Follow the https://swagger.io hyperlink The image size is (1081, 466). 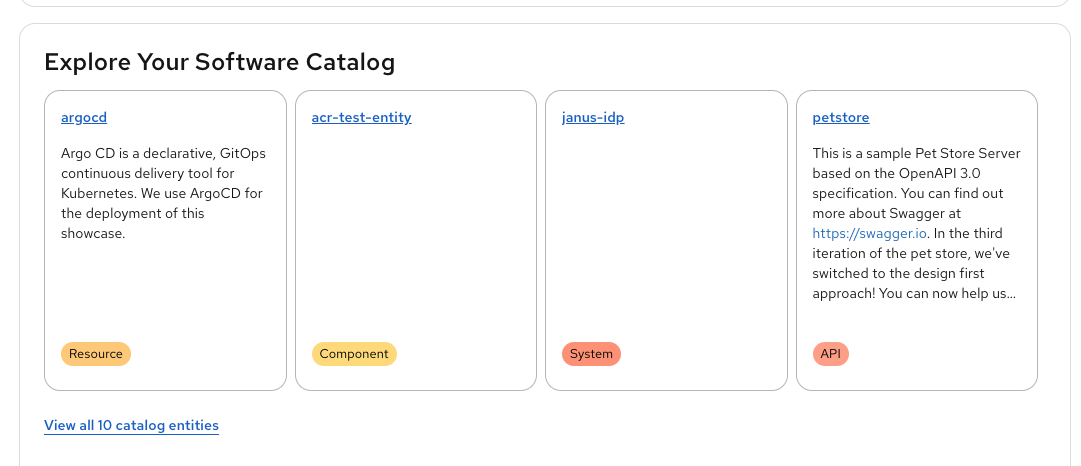(853, 233)
